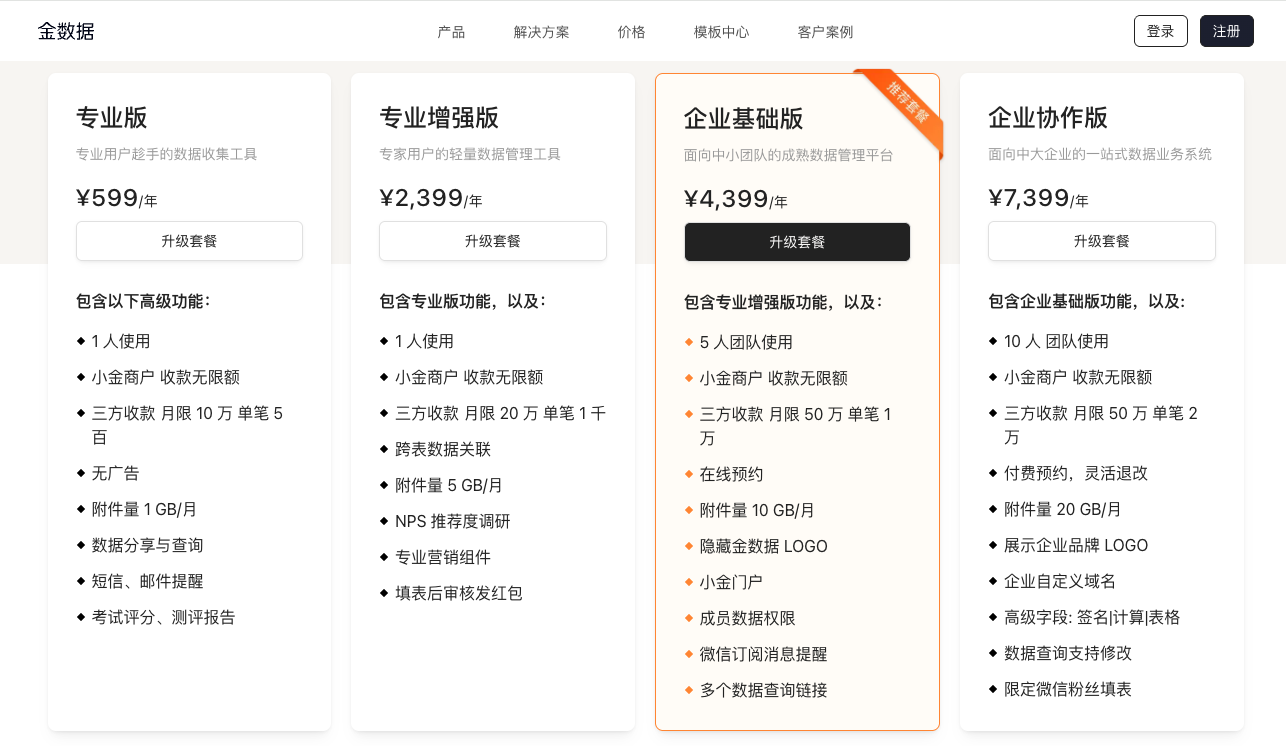Screen dimensions: 1286x755
Task: Click the 专业版 plan title
Action: point(112,118)
